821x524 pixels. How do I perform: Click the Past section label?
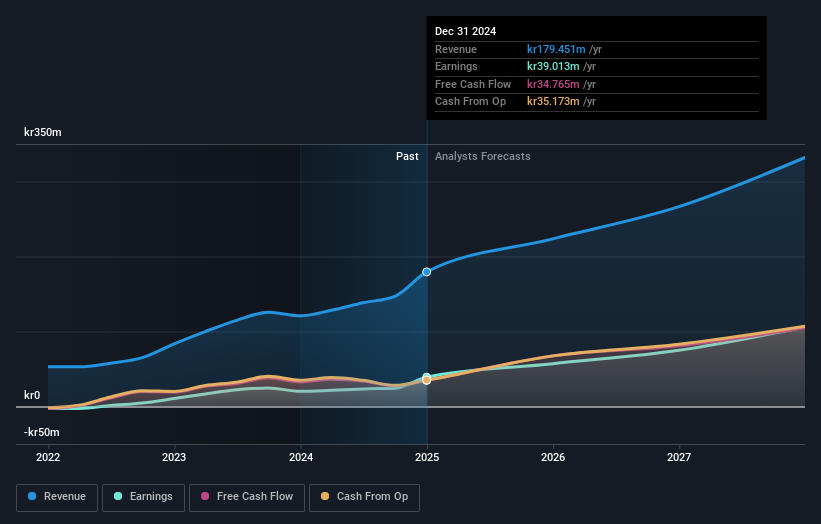click(407, 156)
